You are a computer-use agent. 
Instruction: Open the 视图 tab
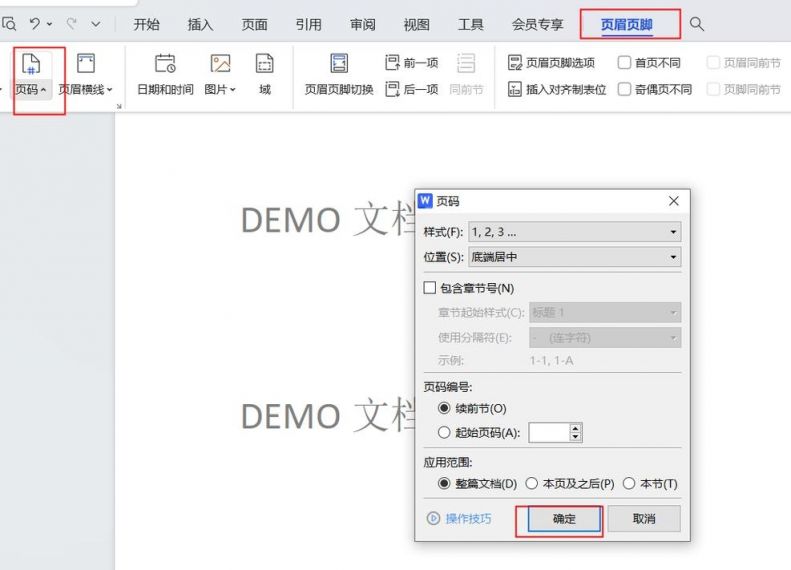point(417,24)
